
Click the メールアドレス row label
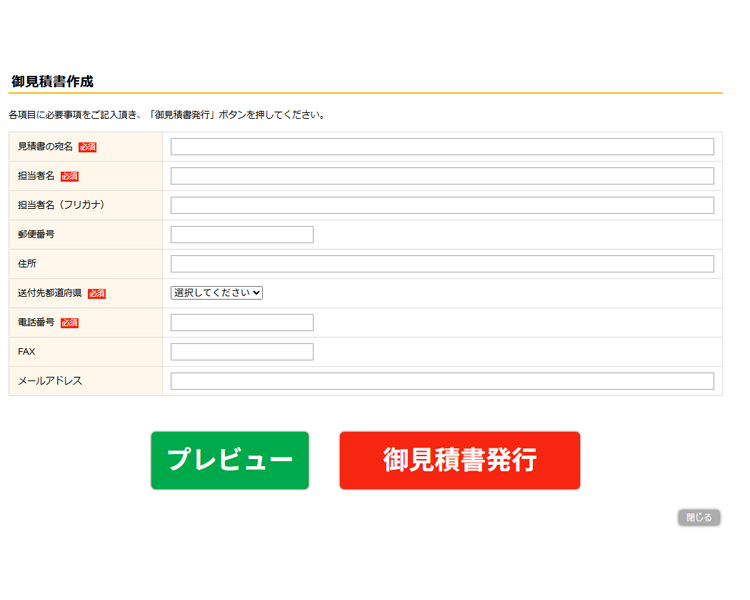click(x=50, y=381)
